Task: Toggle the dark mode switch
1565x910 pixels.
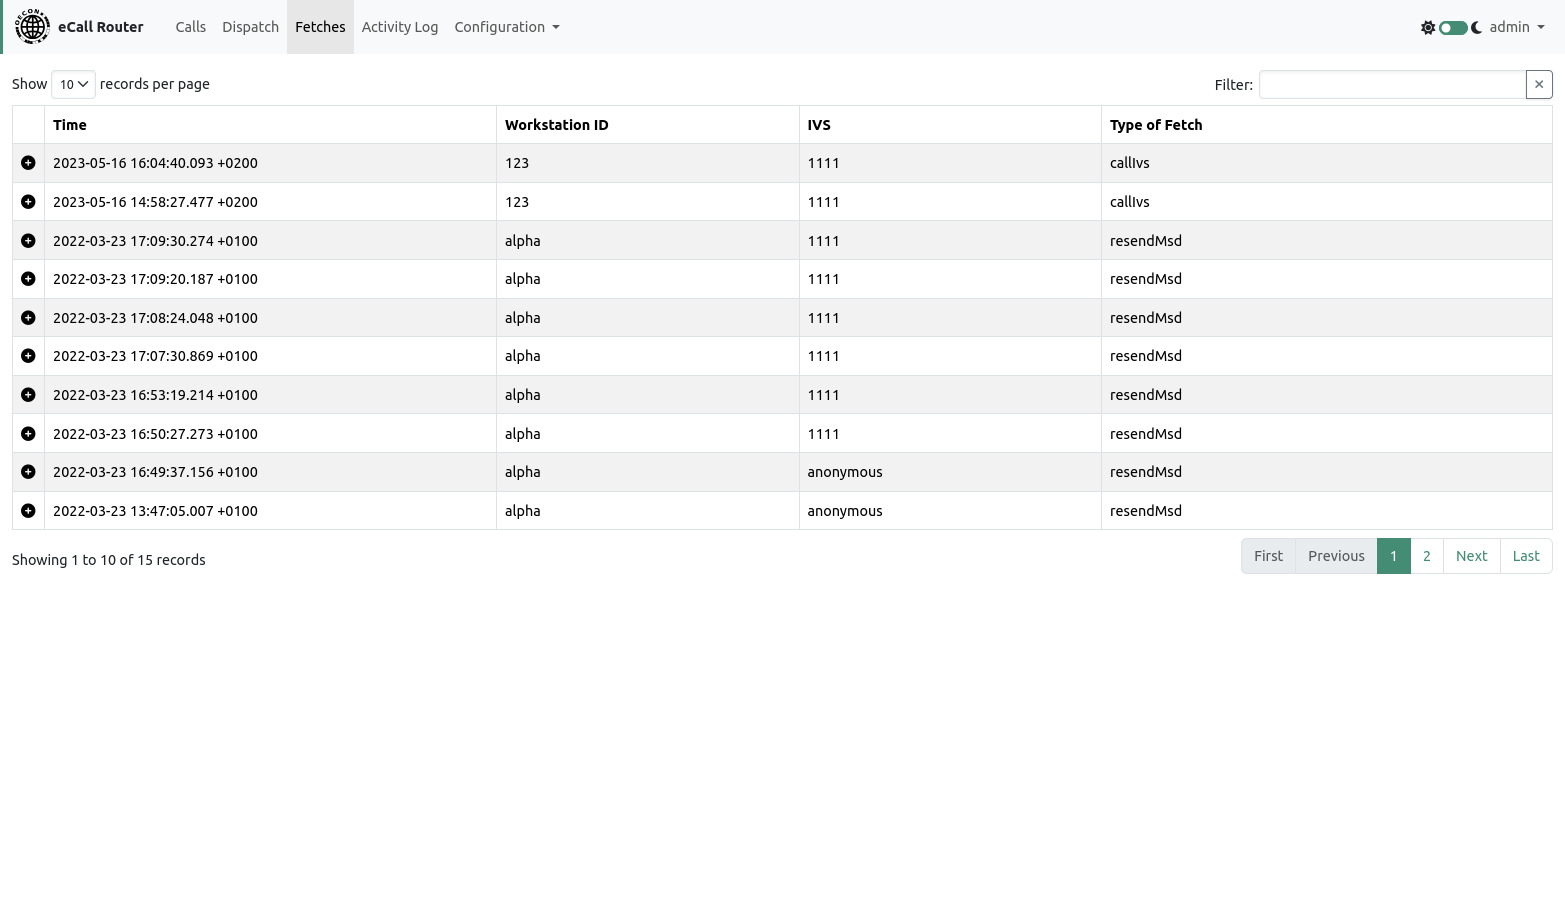Action: (x=1452, y=28)
